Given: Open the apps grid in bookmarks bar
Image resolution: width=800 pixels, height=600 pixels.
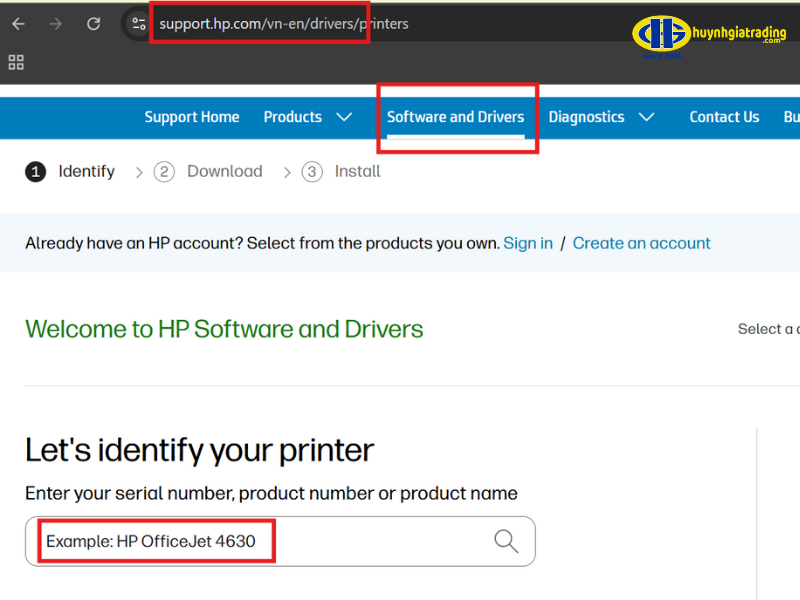Looking at the screenshot, I should pyautogui.click(x=16, y=62).
